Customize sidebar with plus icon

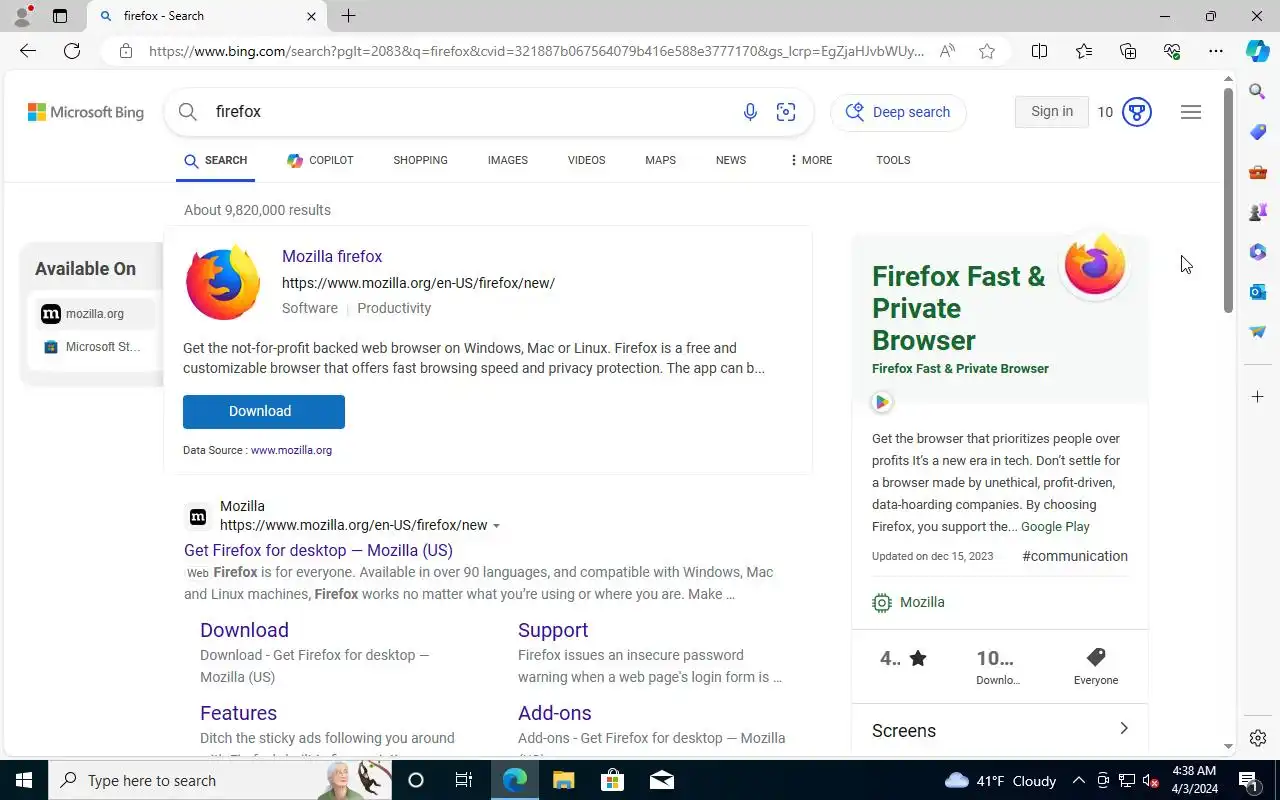pos(1258,397)
